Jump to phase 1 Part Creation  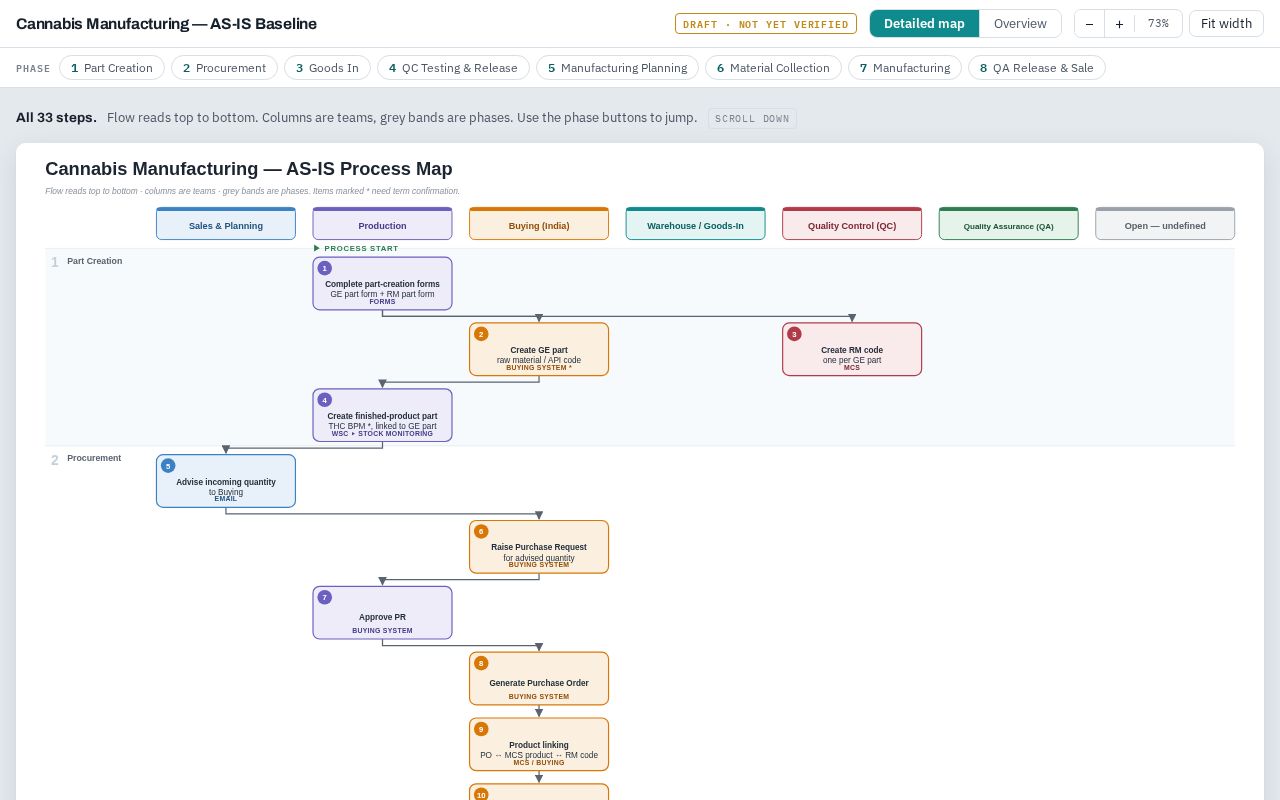coord(112,68)
